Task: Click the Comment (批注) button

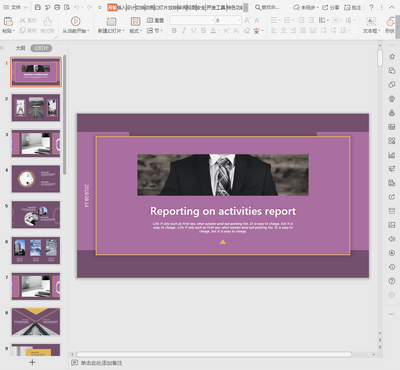Action: 353,7
